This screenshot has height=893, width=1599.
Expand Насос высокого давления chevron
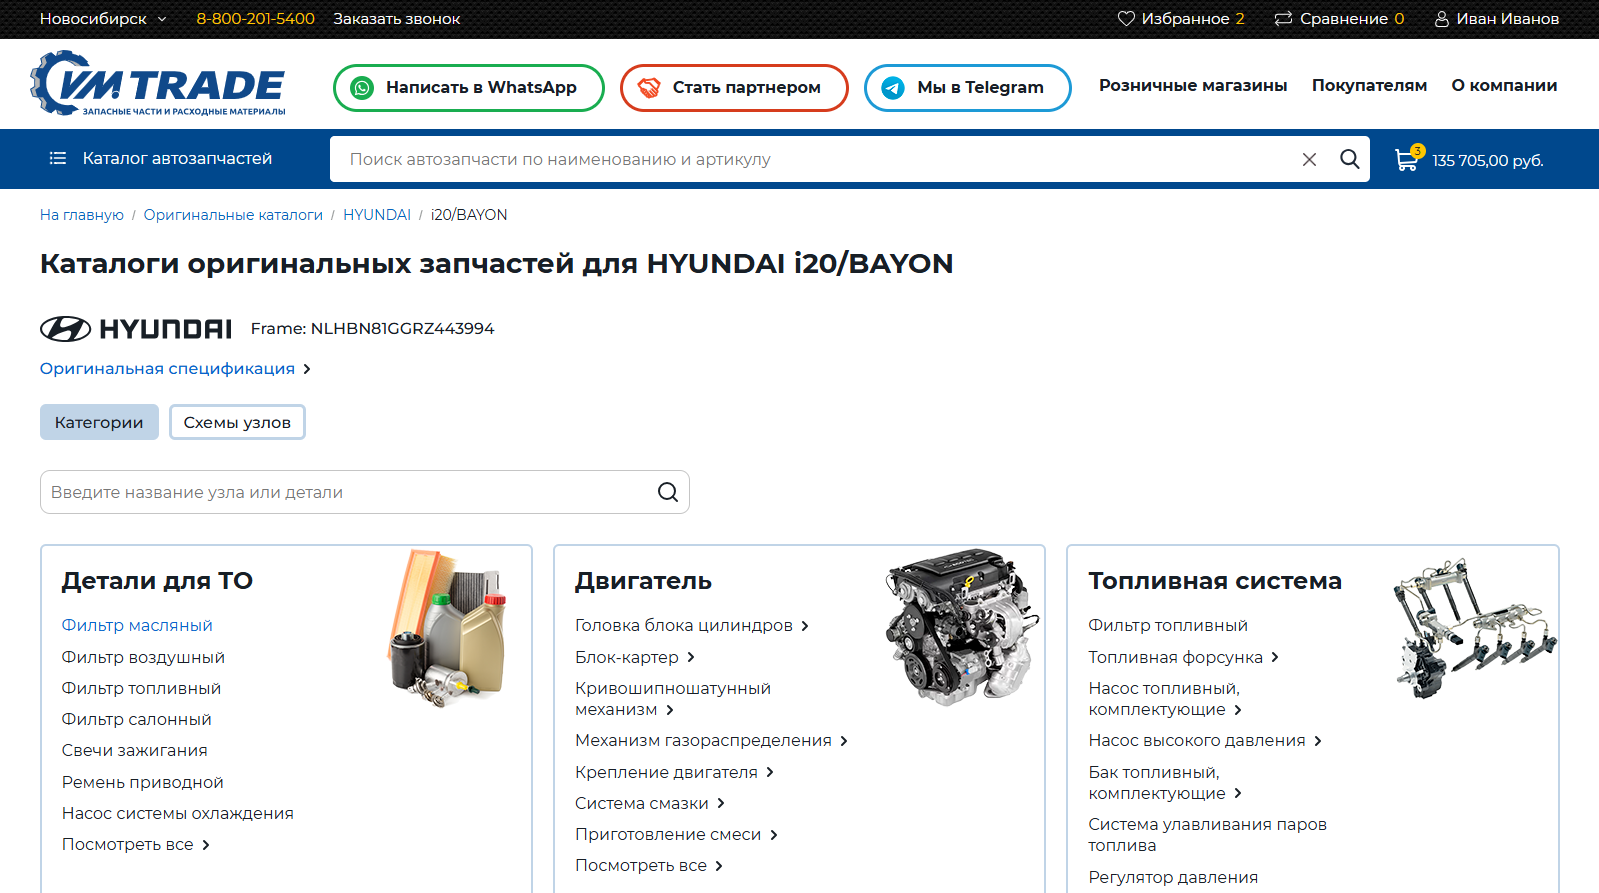[x=1318, y=741]
